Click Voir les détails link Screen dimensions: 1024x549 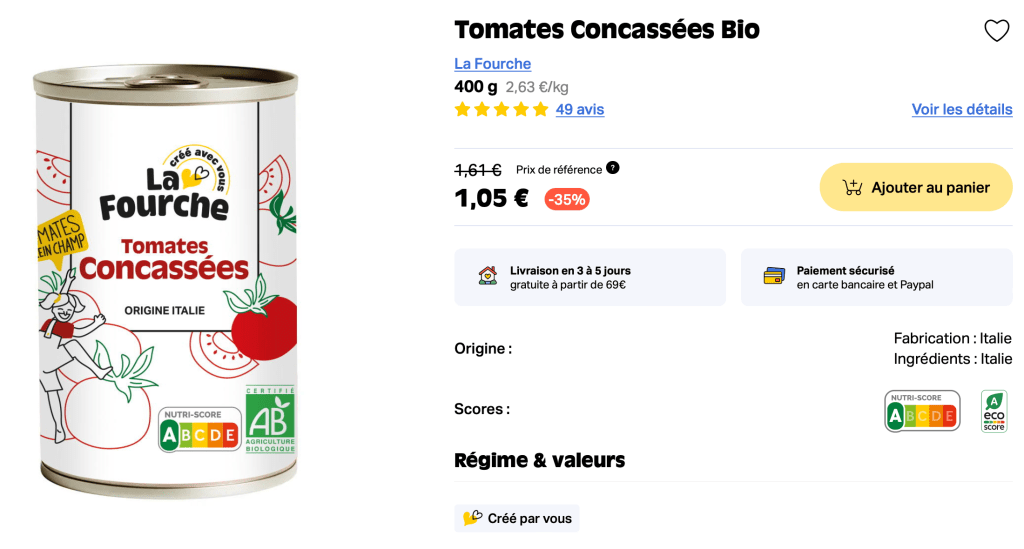pyautogui.click(x=962, y=110)
